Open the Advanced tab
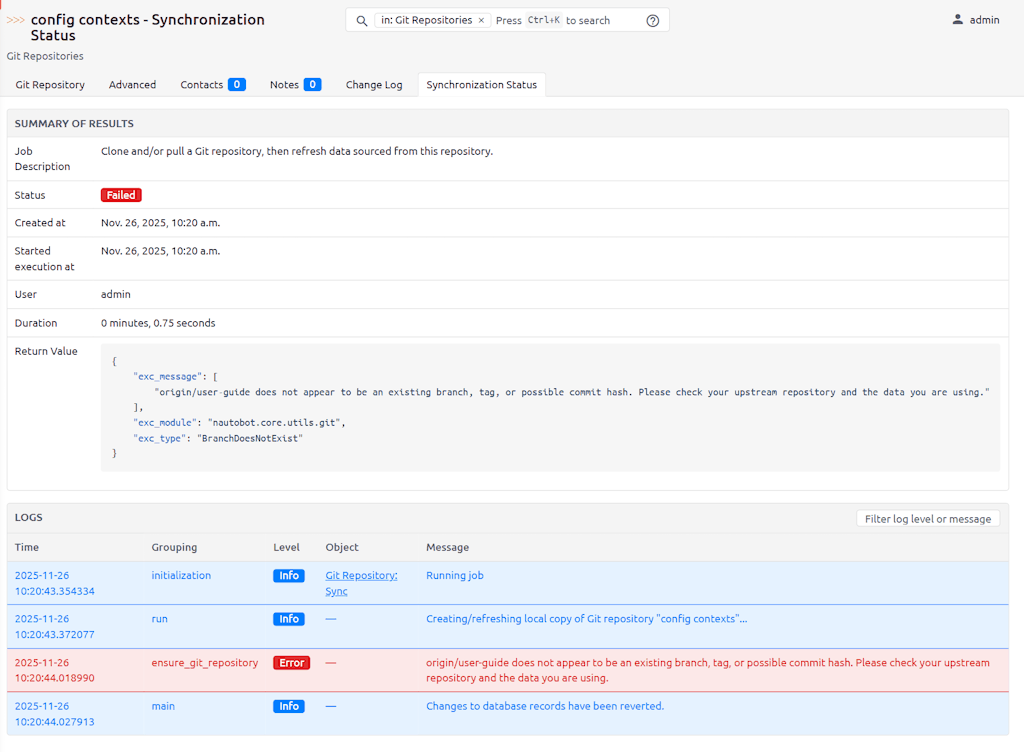1024x752 pixels. pyautogui.click(x=132, y=85)
